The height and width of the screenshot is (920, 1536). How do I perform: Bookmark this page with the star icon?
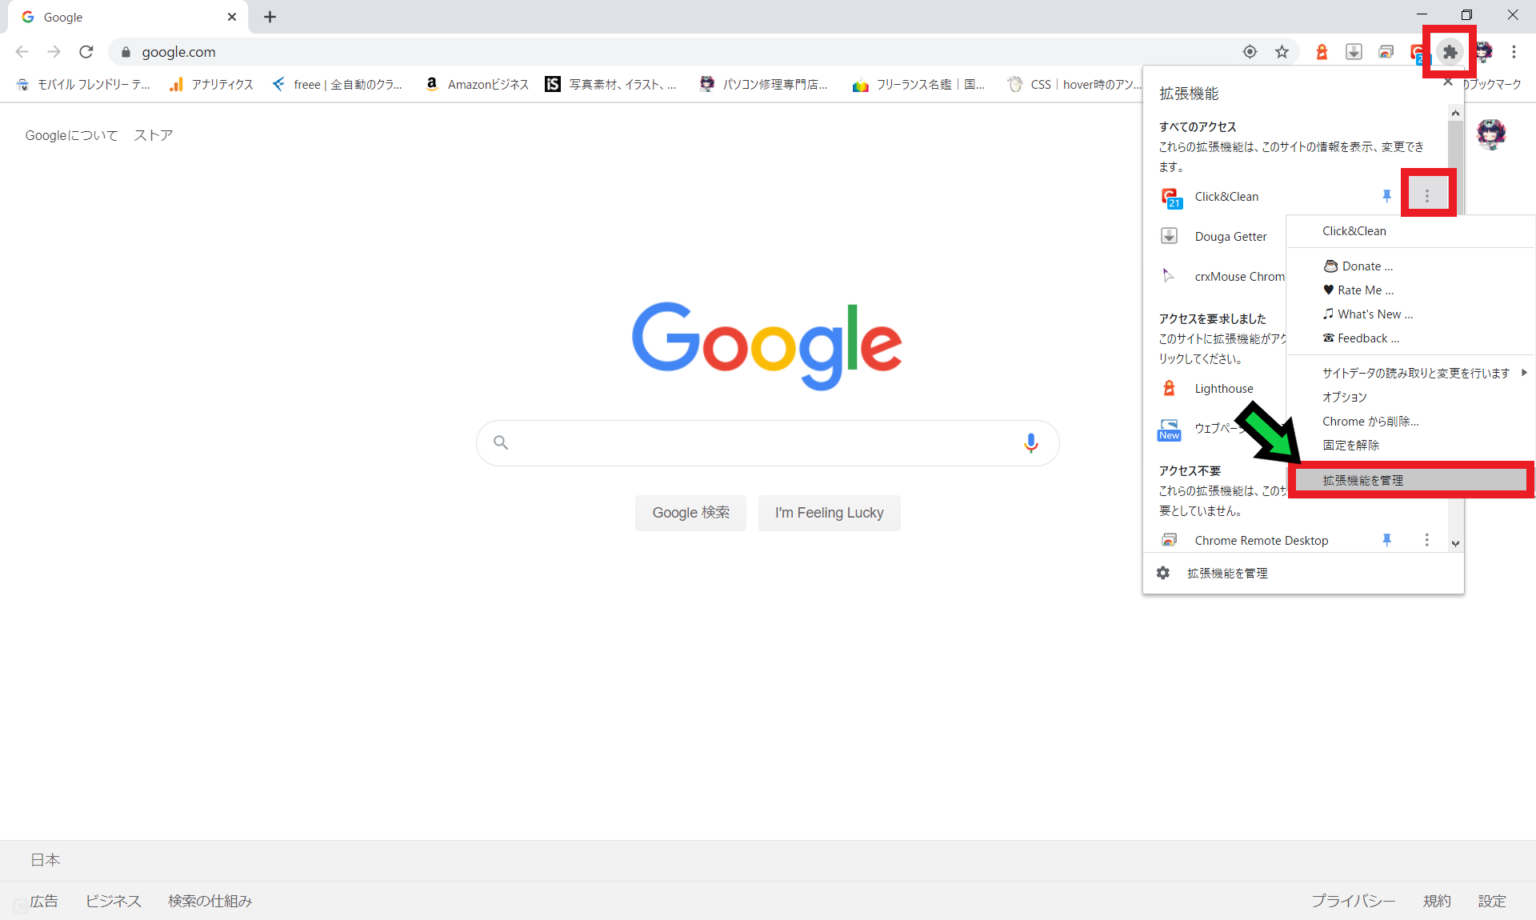tap(1282, 52)
